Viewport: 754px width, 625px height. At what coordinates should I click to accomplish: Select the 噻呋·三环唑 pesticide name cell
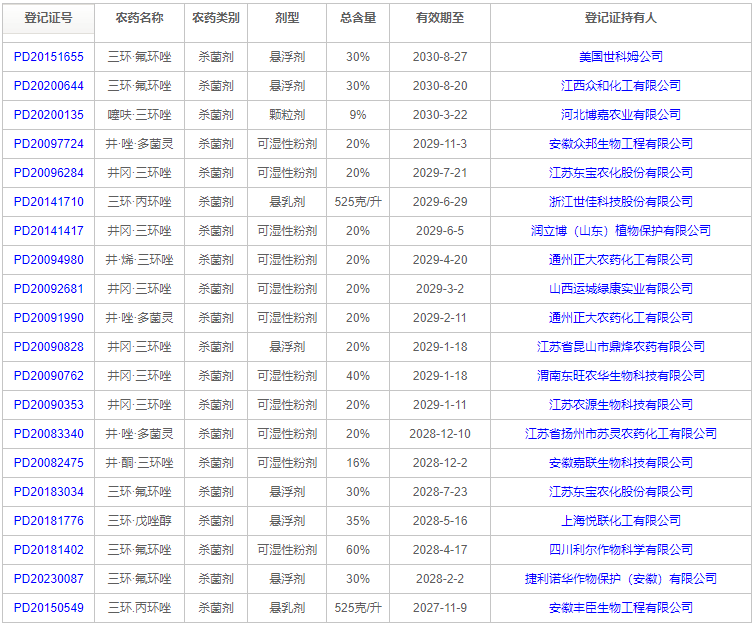pyautogui.click(x=139, y=115)
